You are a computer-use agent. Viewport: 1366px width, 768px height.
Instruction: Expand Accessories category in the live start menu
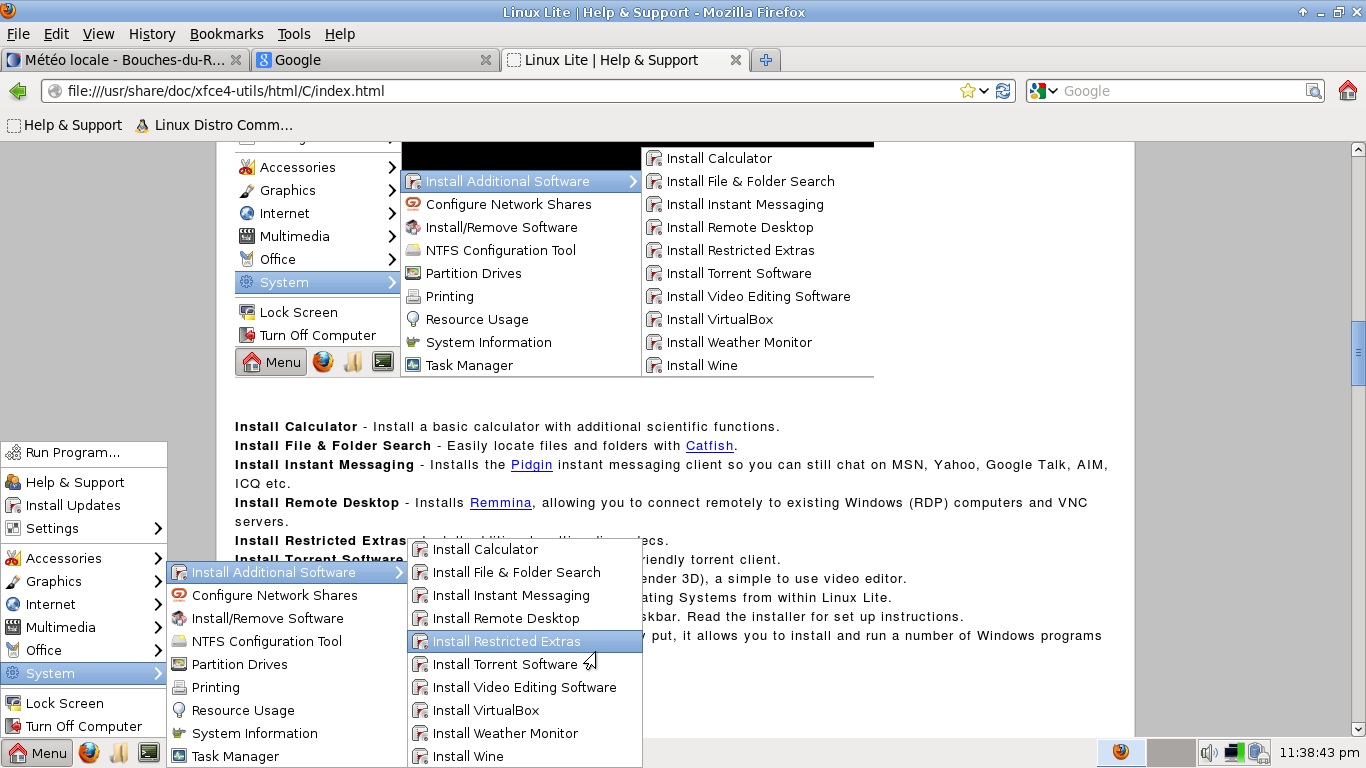84,558
